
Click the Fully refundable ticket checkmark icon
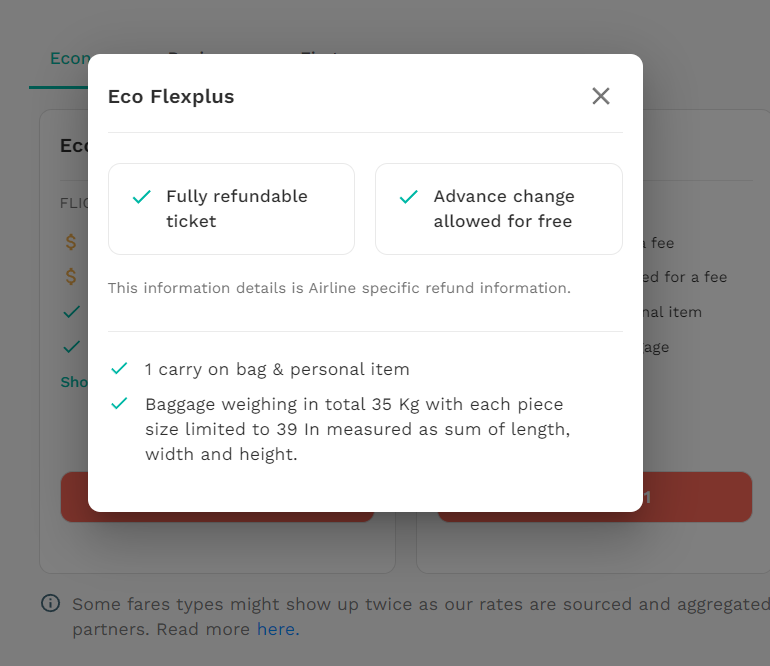pos(142,197)
